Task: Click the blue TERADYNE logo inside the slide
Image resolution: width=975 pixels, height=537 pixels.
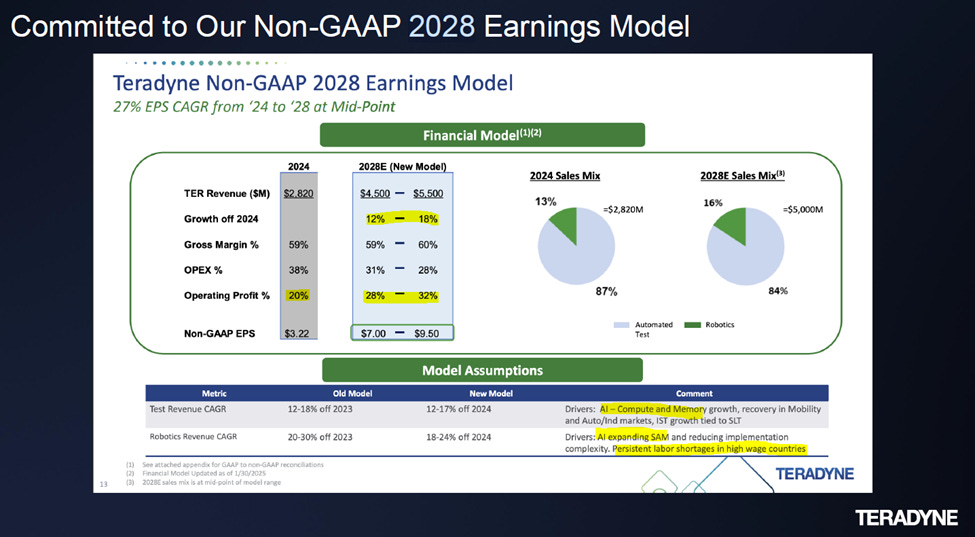Action: point(814,474)
